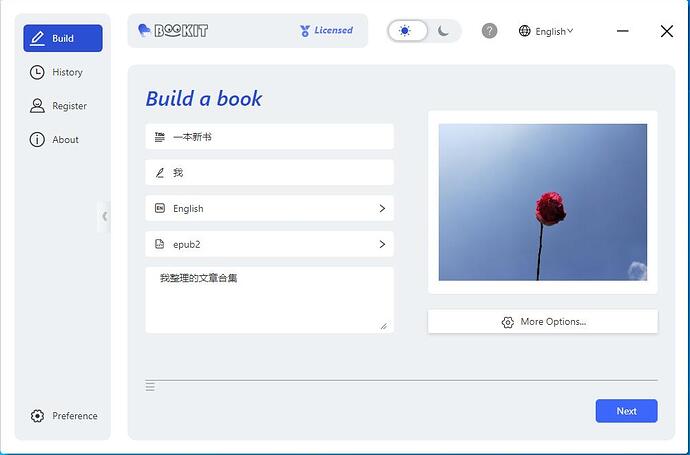Select light mode sun toggle
The width and height of the screenshot is (690, 455).
405,31
